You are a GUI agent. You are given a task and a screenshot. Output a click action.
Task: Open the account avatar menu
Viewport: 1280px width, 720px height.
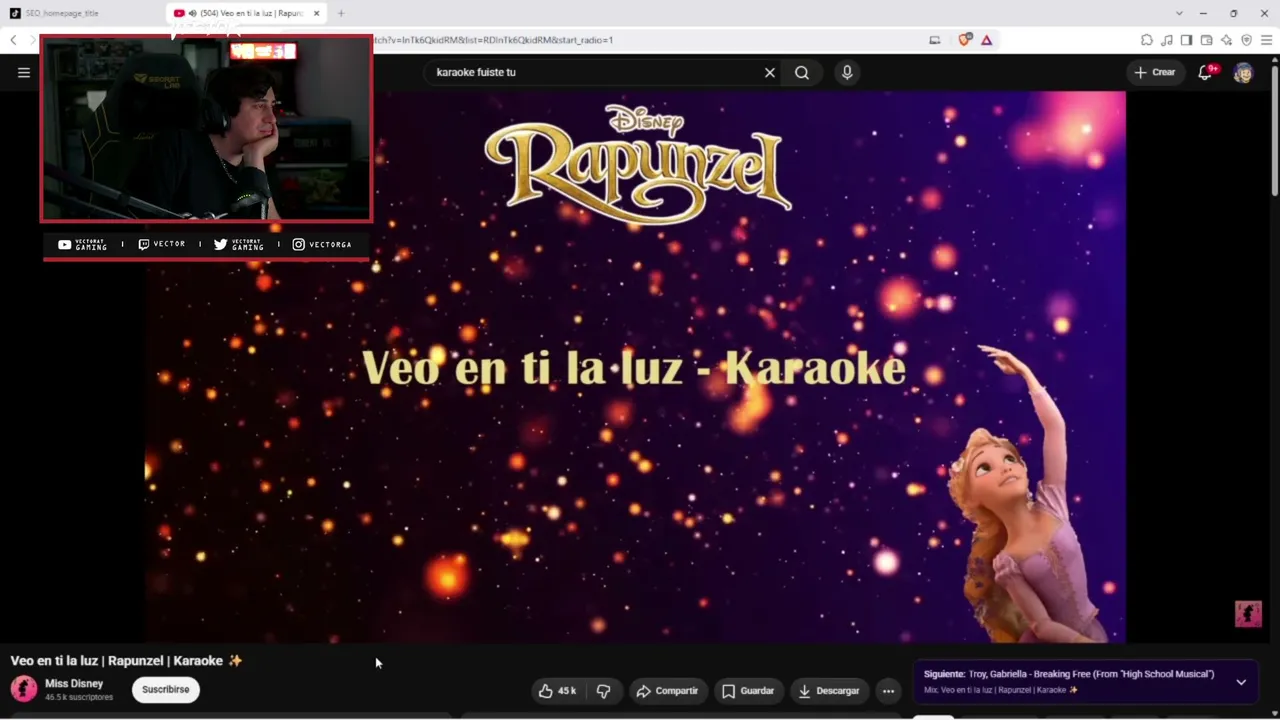(x=1243, y=72)
